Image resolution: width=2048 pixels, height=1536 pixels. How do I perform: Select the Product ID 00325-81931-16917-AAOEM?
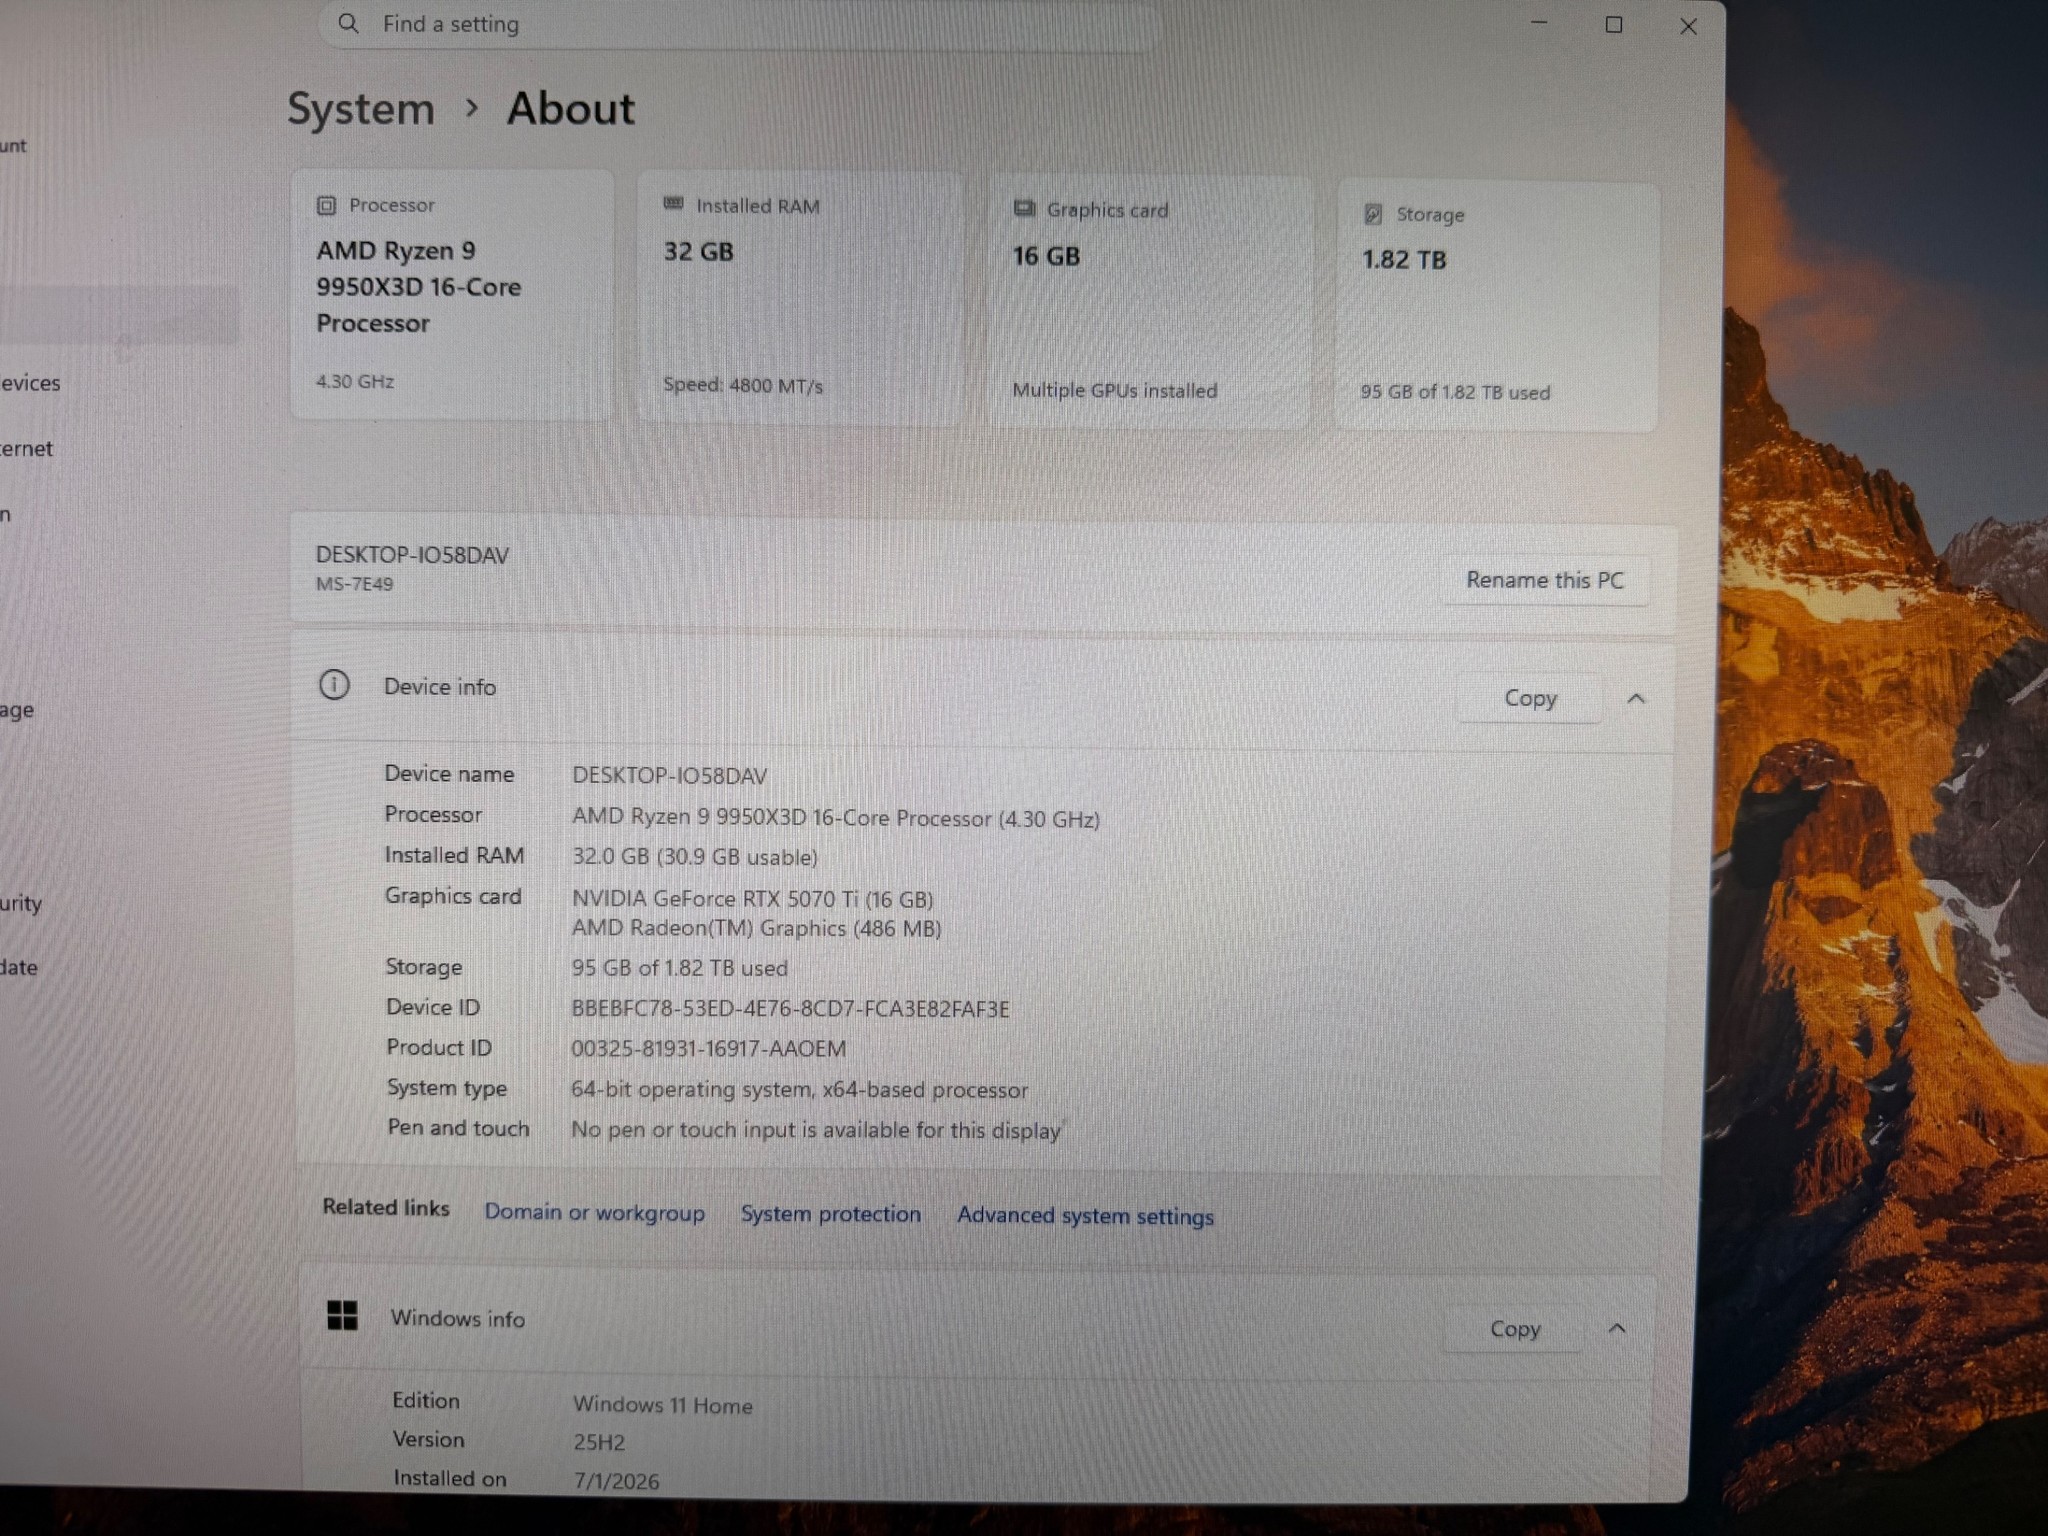(708, 1049)
